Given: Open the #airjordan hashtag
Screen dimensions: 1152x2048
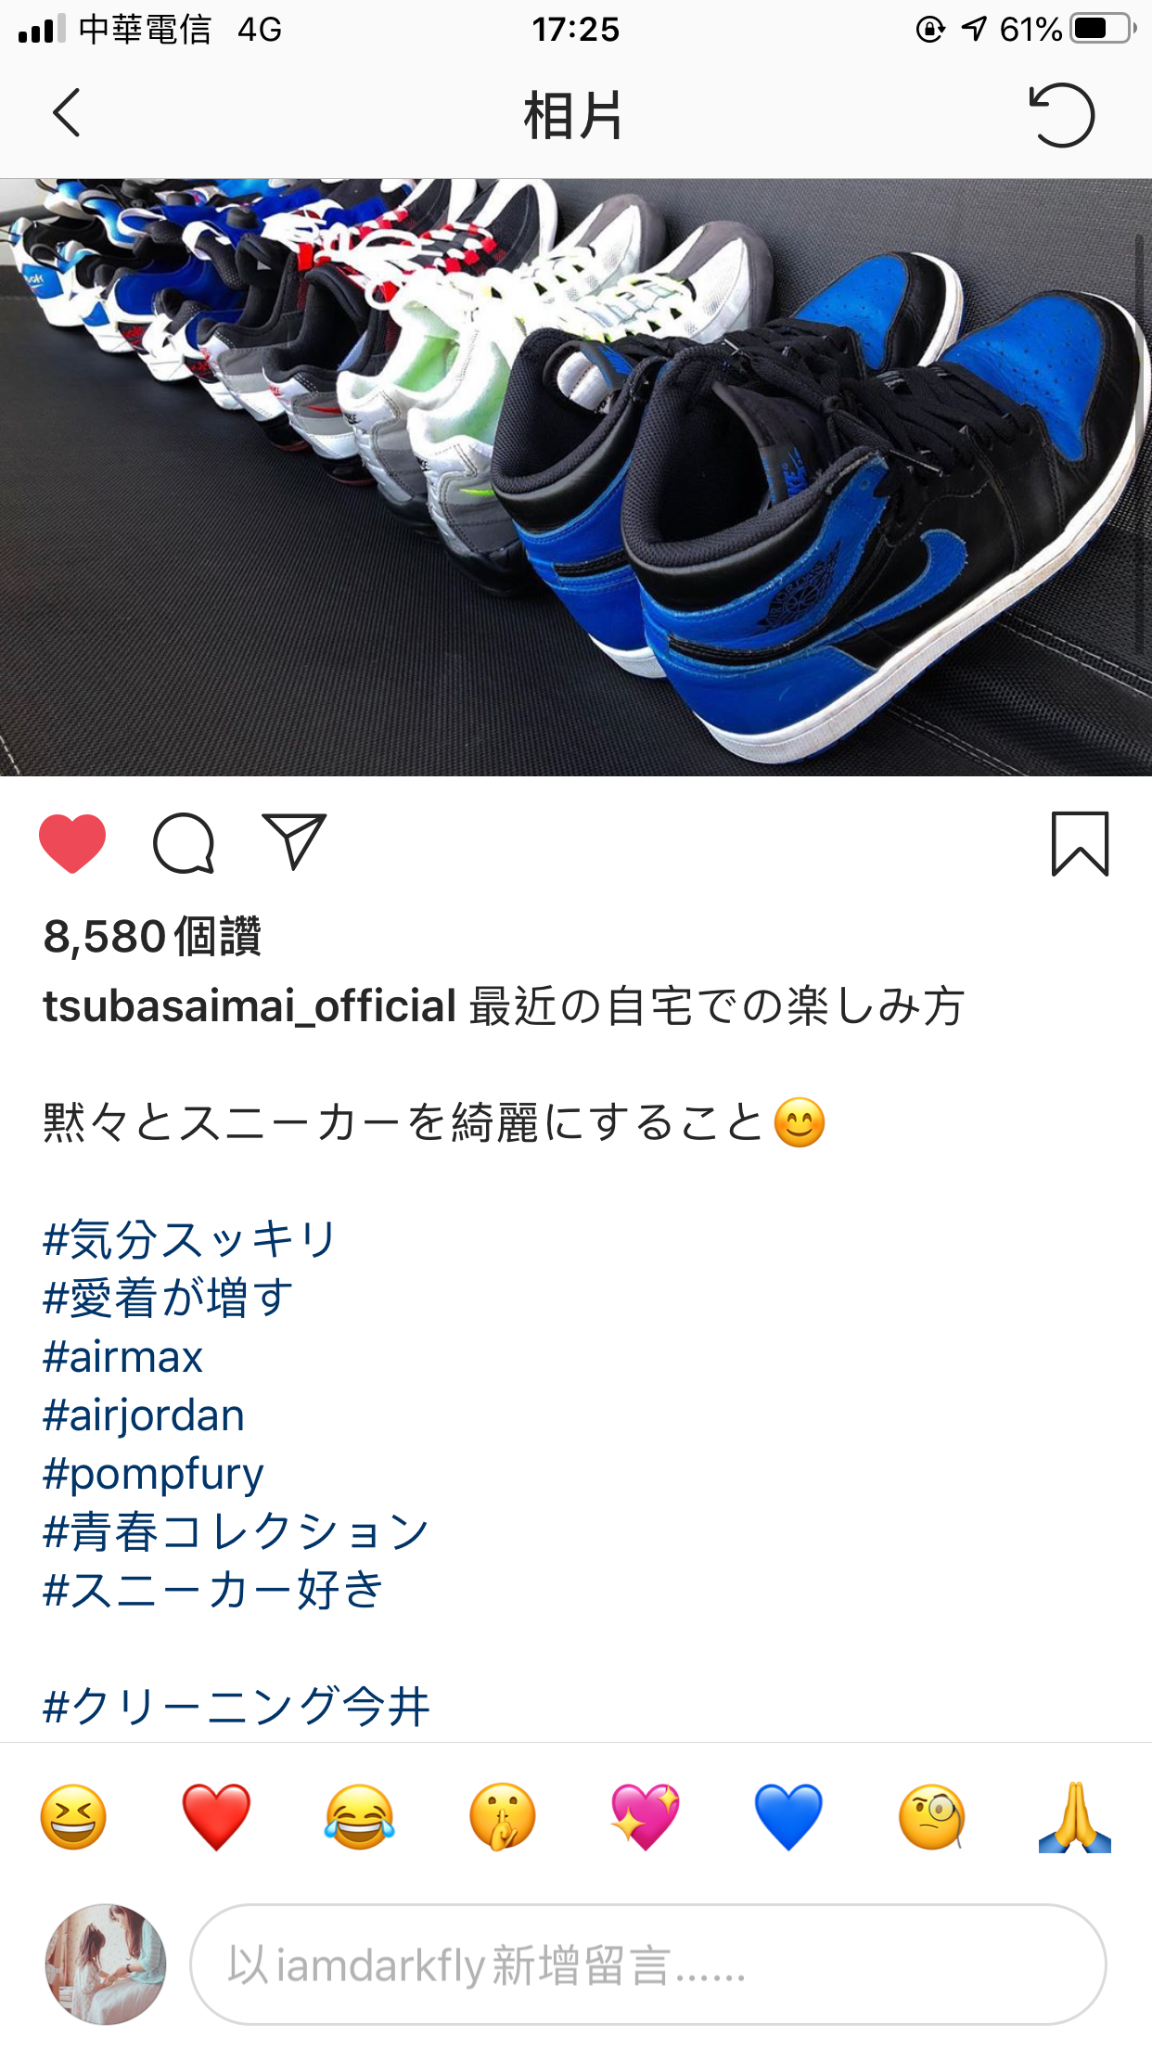Looking at the screenshot, I should (x=144, y=1416).
